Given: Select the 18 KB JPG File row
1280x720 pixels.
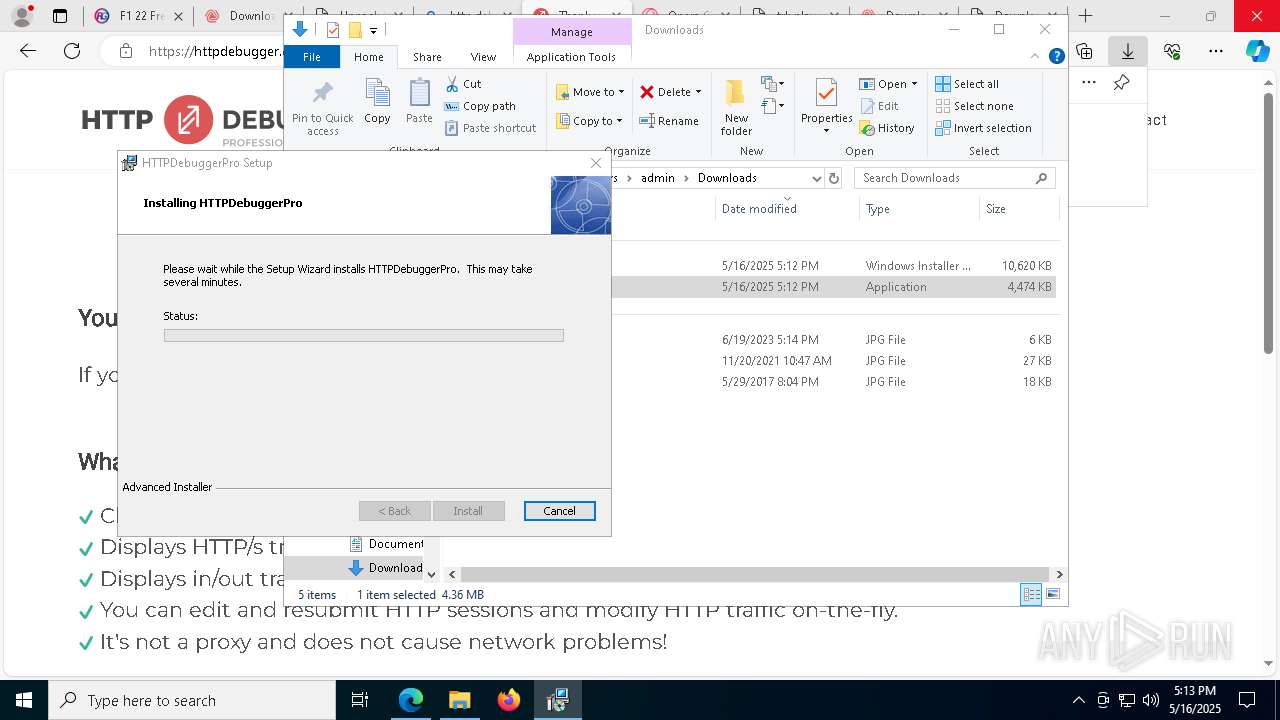Looking at the screenshot, I should click(833, 382).
